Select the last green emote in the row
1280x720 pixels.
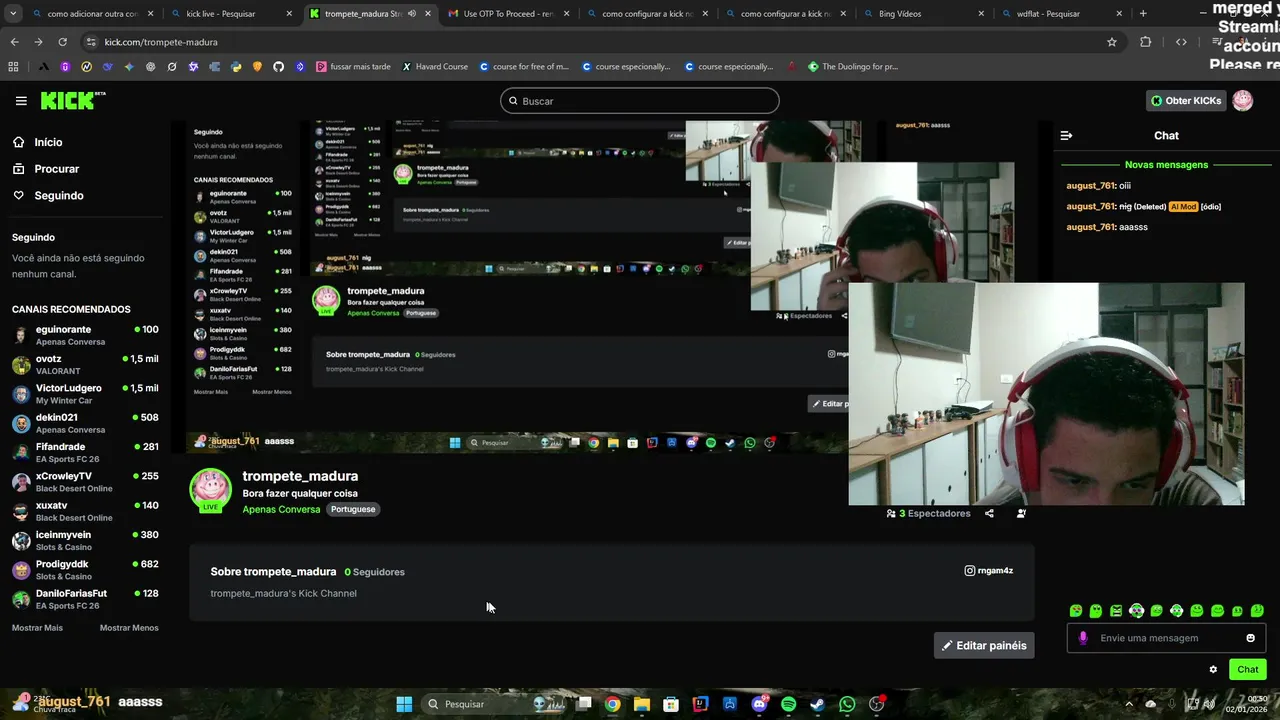tap(1257, 610)
